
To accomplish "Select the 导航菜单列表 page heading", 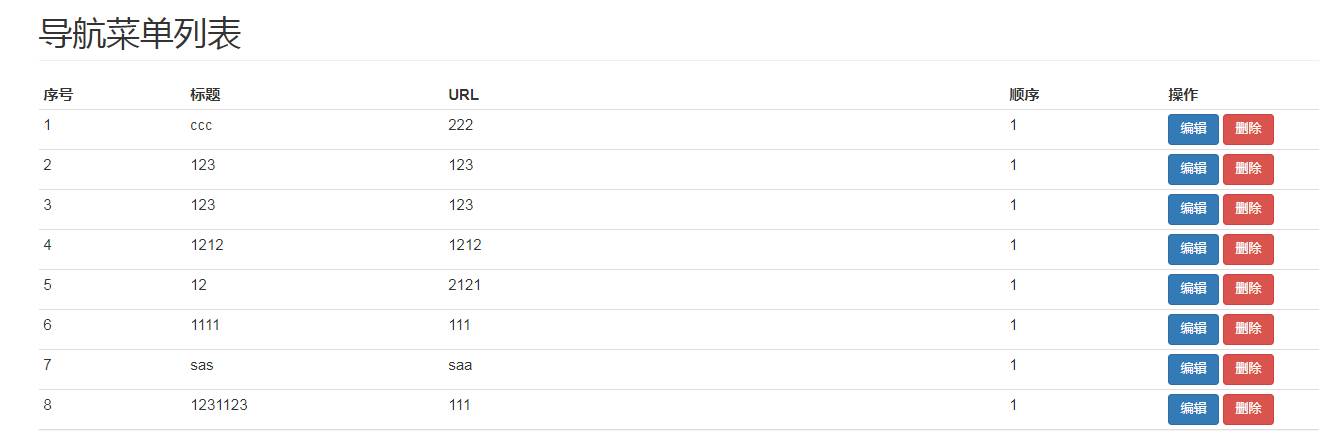I will point(140,34).
